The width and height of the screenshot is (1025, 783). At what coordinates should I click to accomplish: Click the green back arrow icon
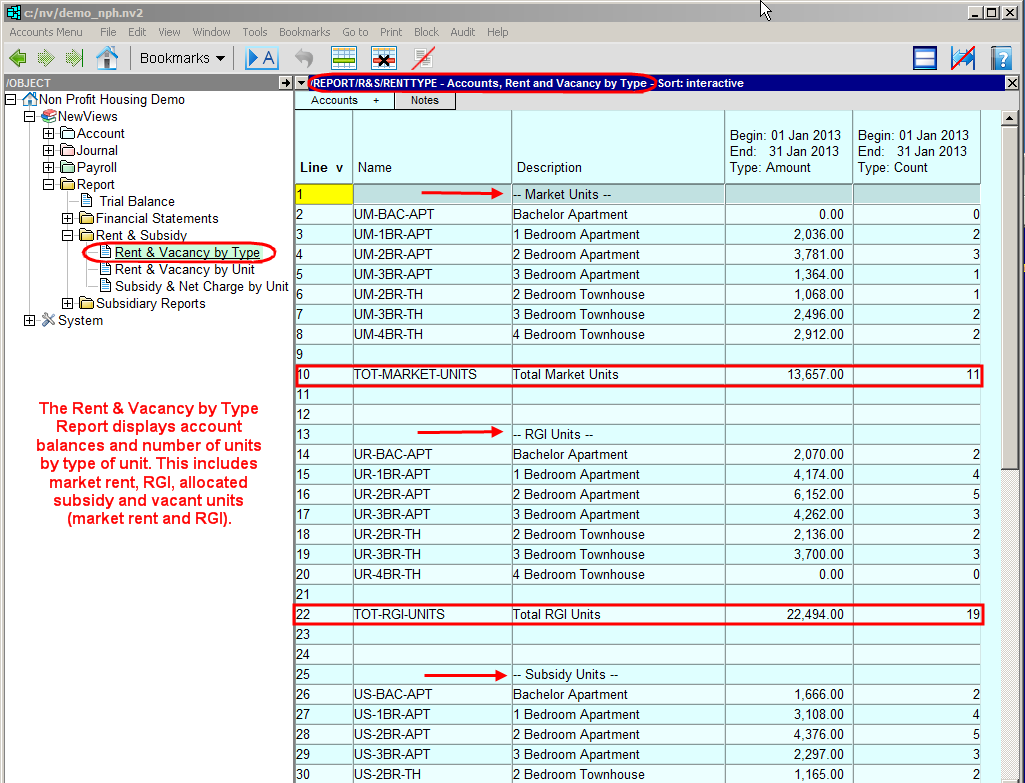tap(18, 58)
